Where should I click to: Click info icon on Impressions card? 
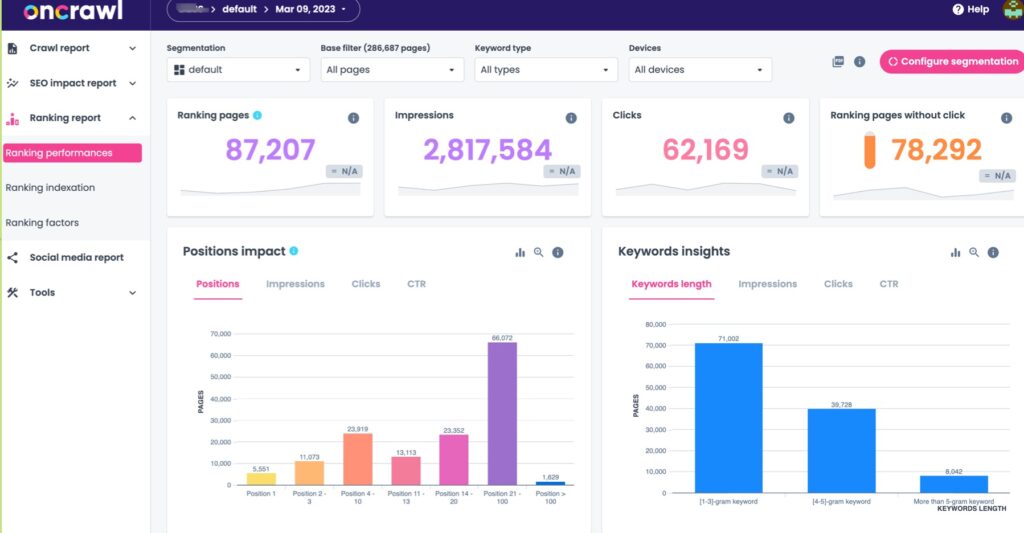(571, 118)
